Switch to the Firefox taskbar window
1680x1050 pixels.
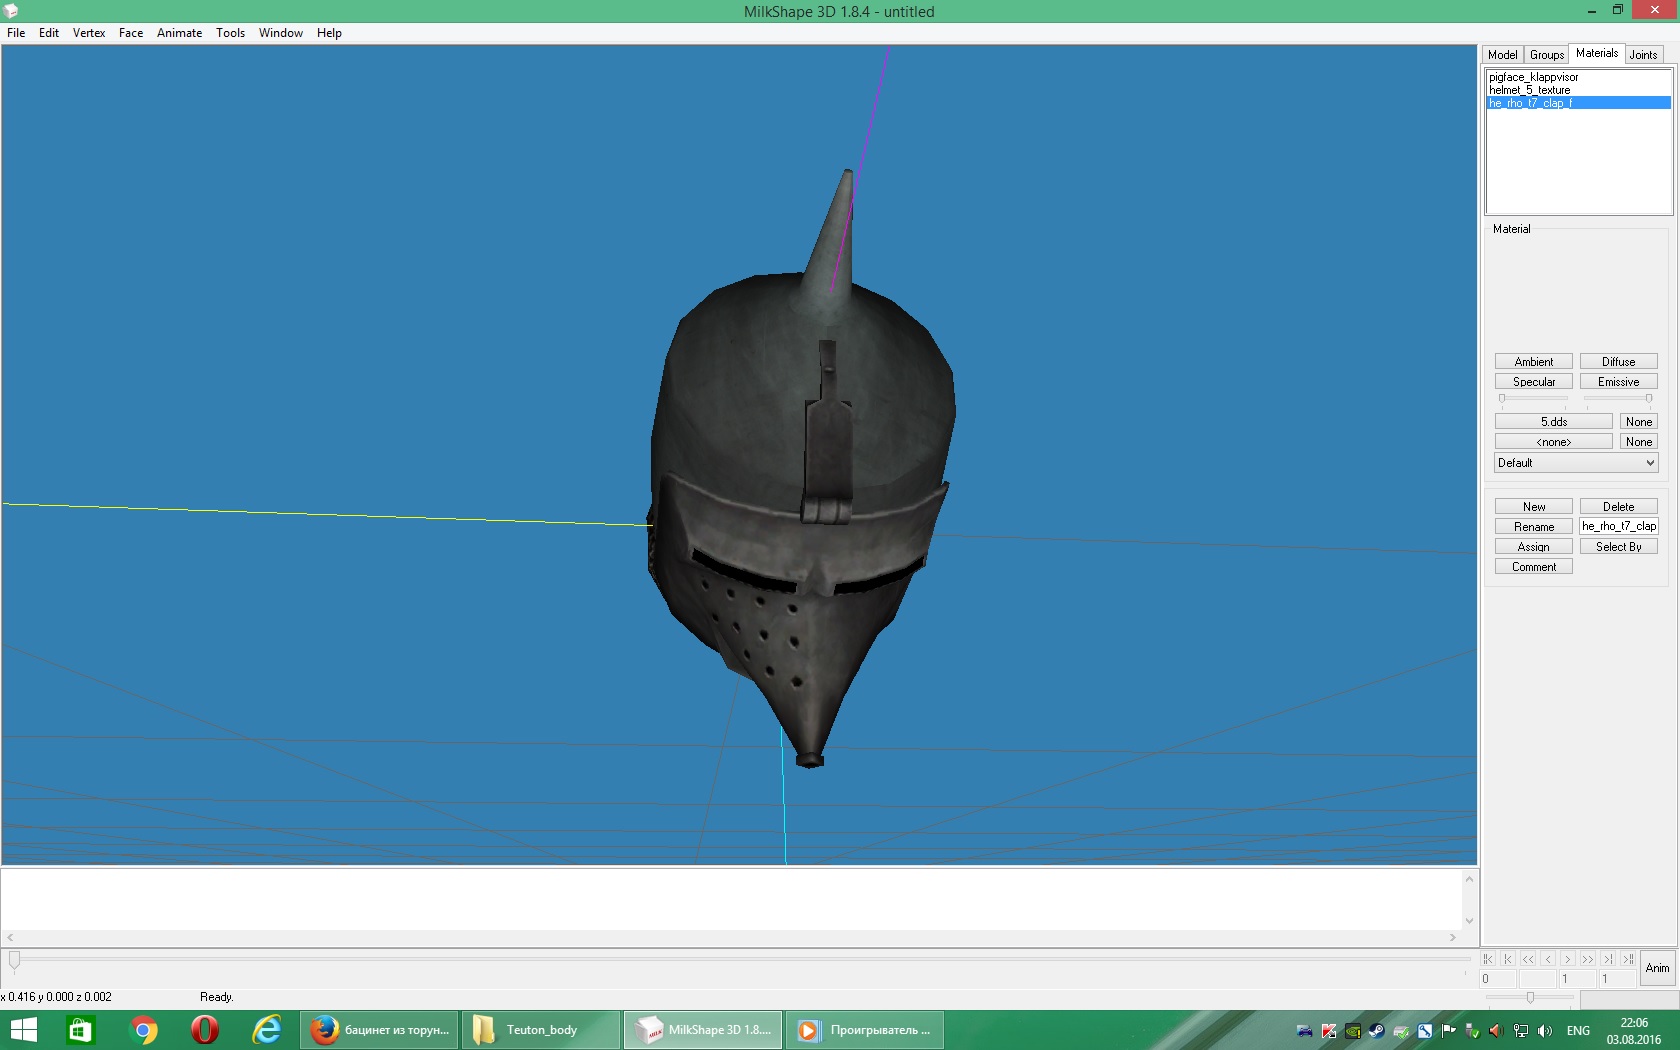379,1030
